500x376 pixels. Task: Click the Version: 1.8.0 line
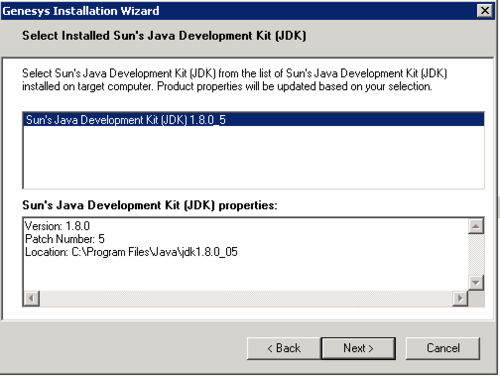[x=57, y=226]
